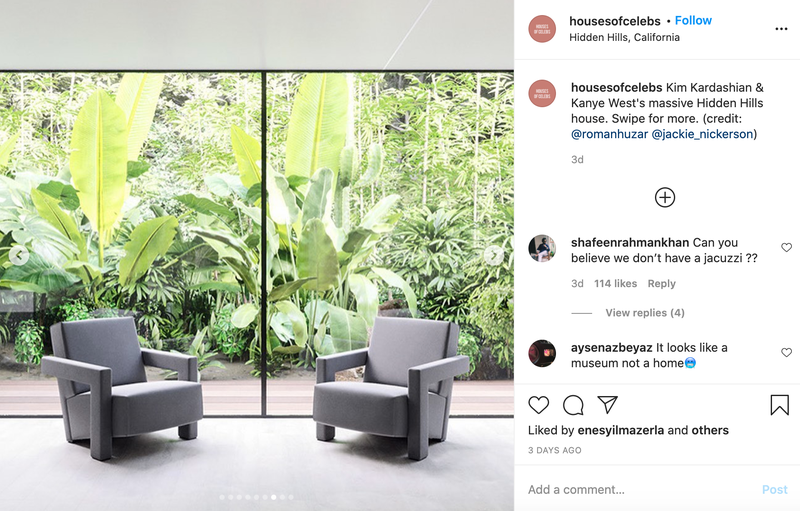View 114 likes on comment
Image resolution: width=800 pixels, height=511 pixels.
click(x=615, y=284)
